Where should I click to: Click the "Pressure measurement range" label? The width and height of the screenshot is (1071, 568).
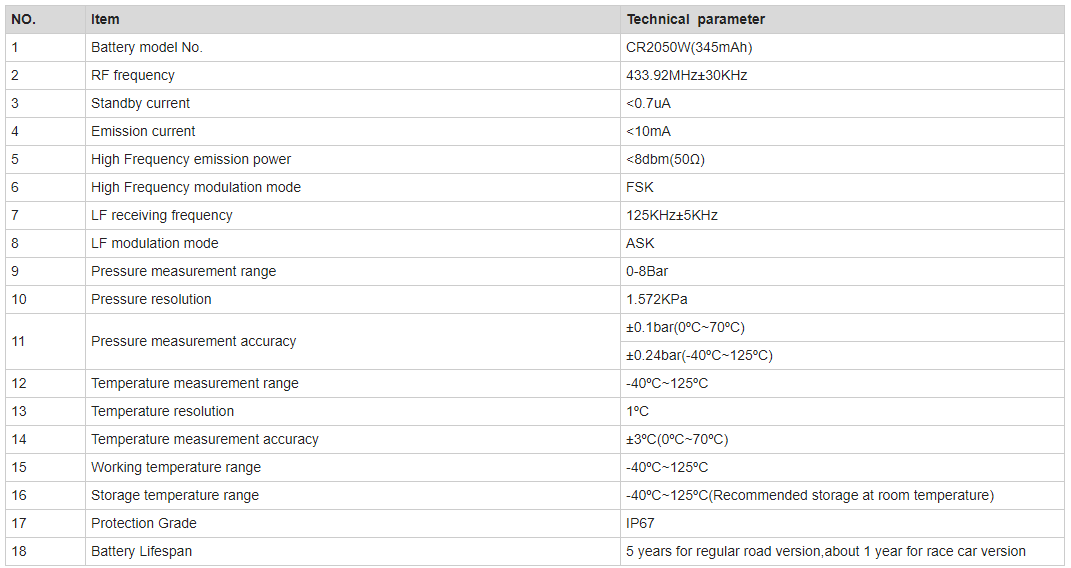click(x=183, y=271)
